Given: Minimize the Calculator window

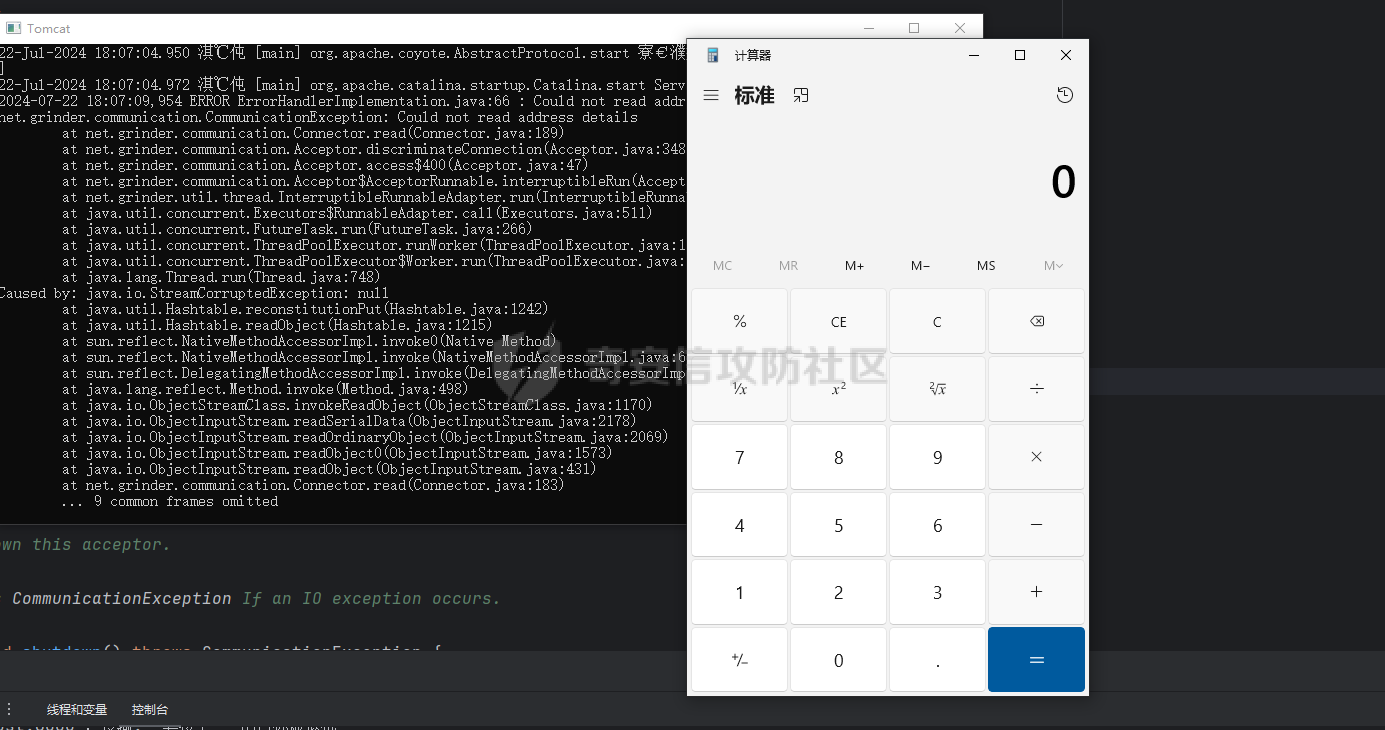Looking at the screenshot, I should tap(974, 55).
